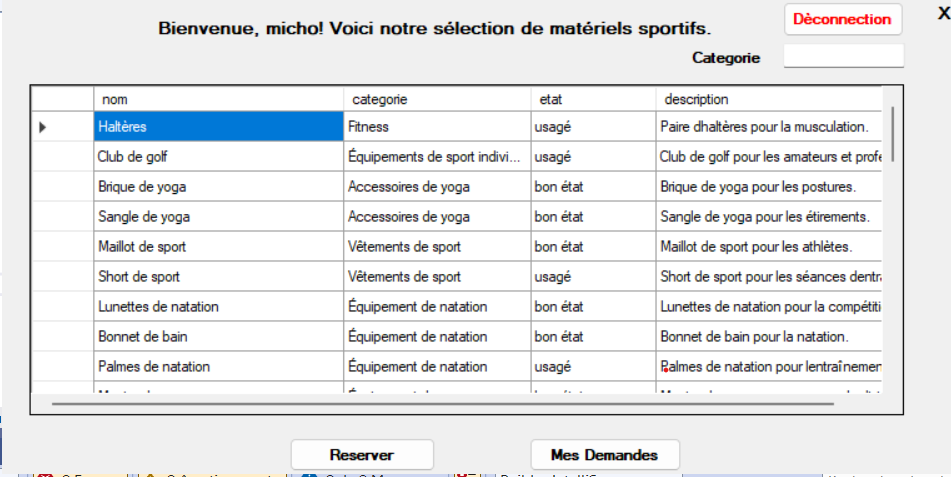Select the Haltères row using its arrow header
Image resolution: width=951 pixels, height=477 pixels.
click(62, 127)
